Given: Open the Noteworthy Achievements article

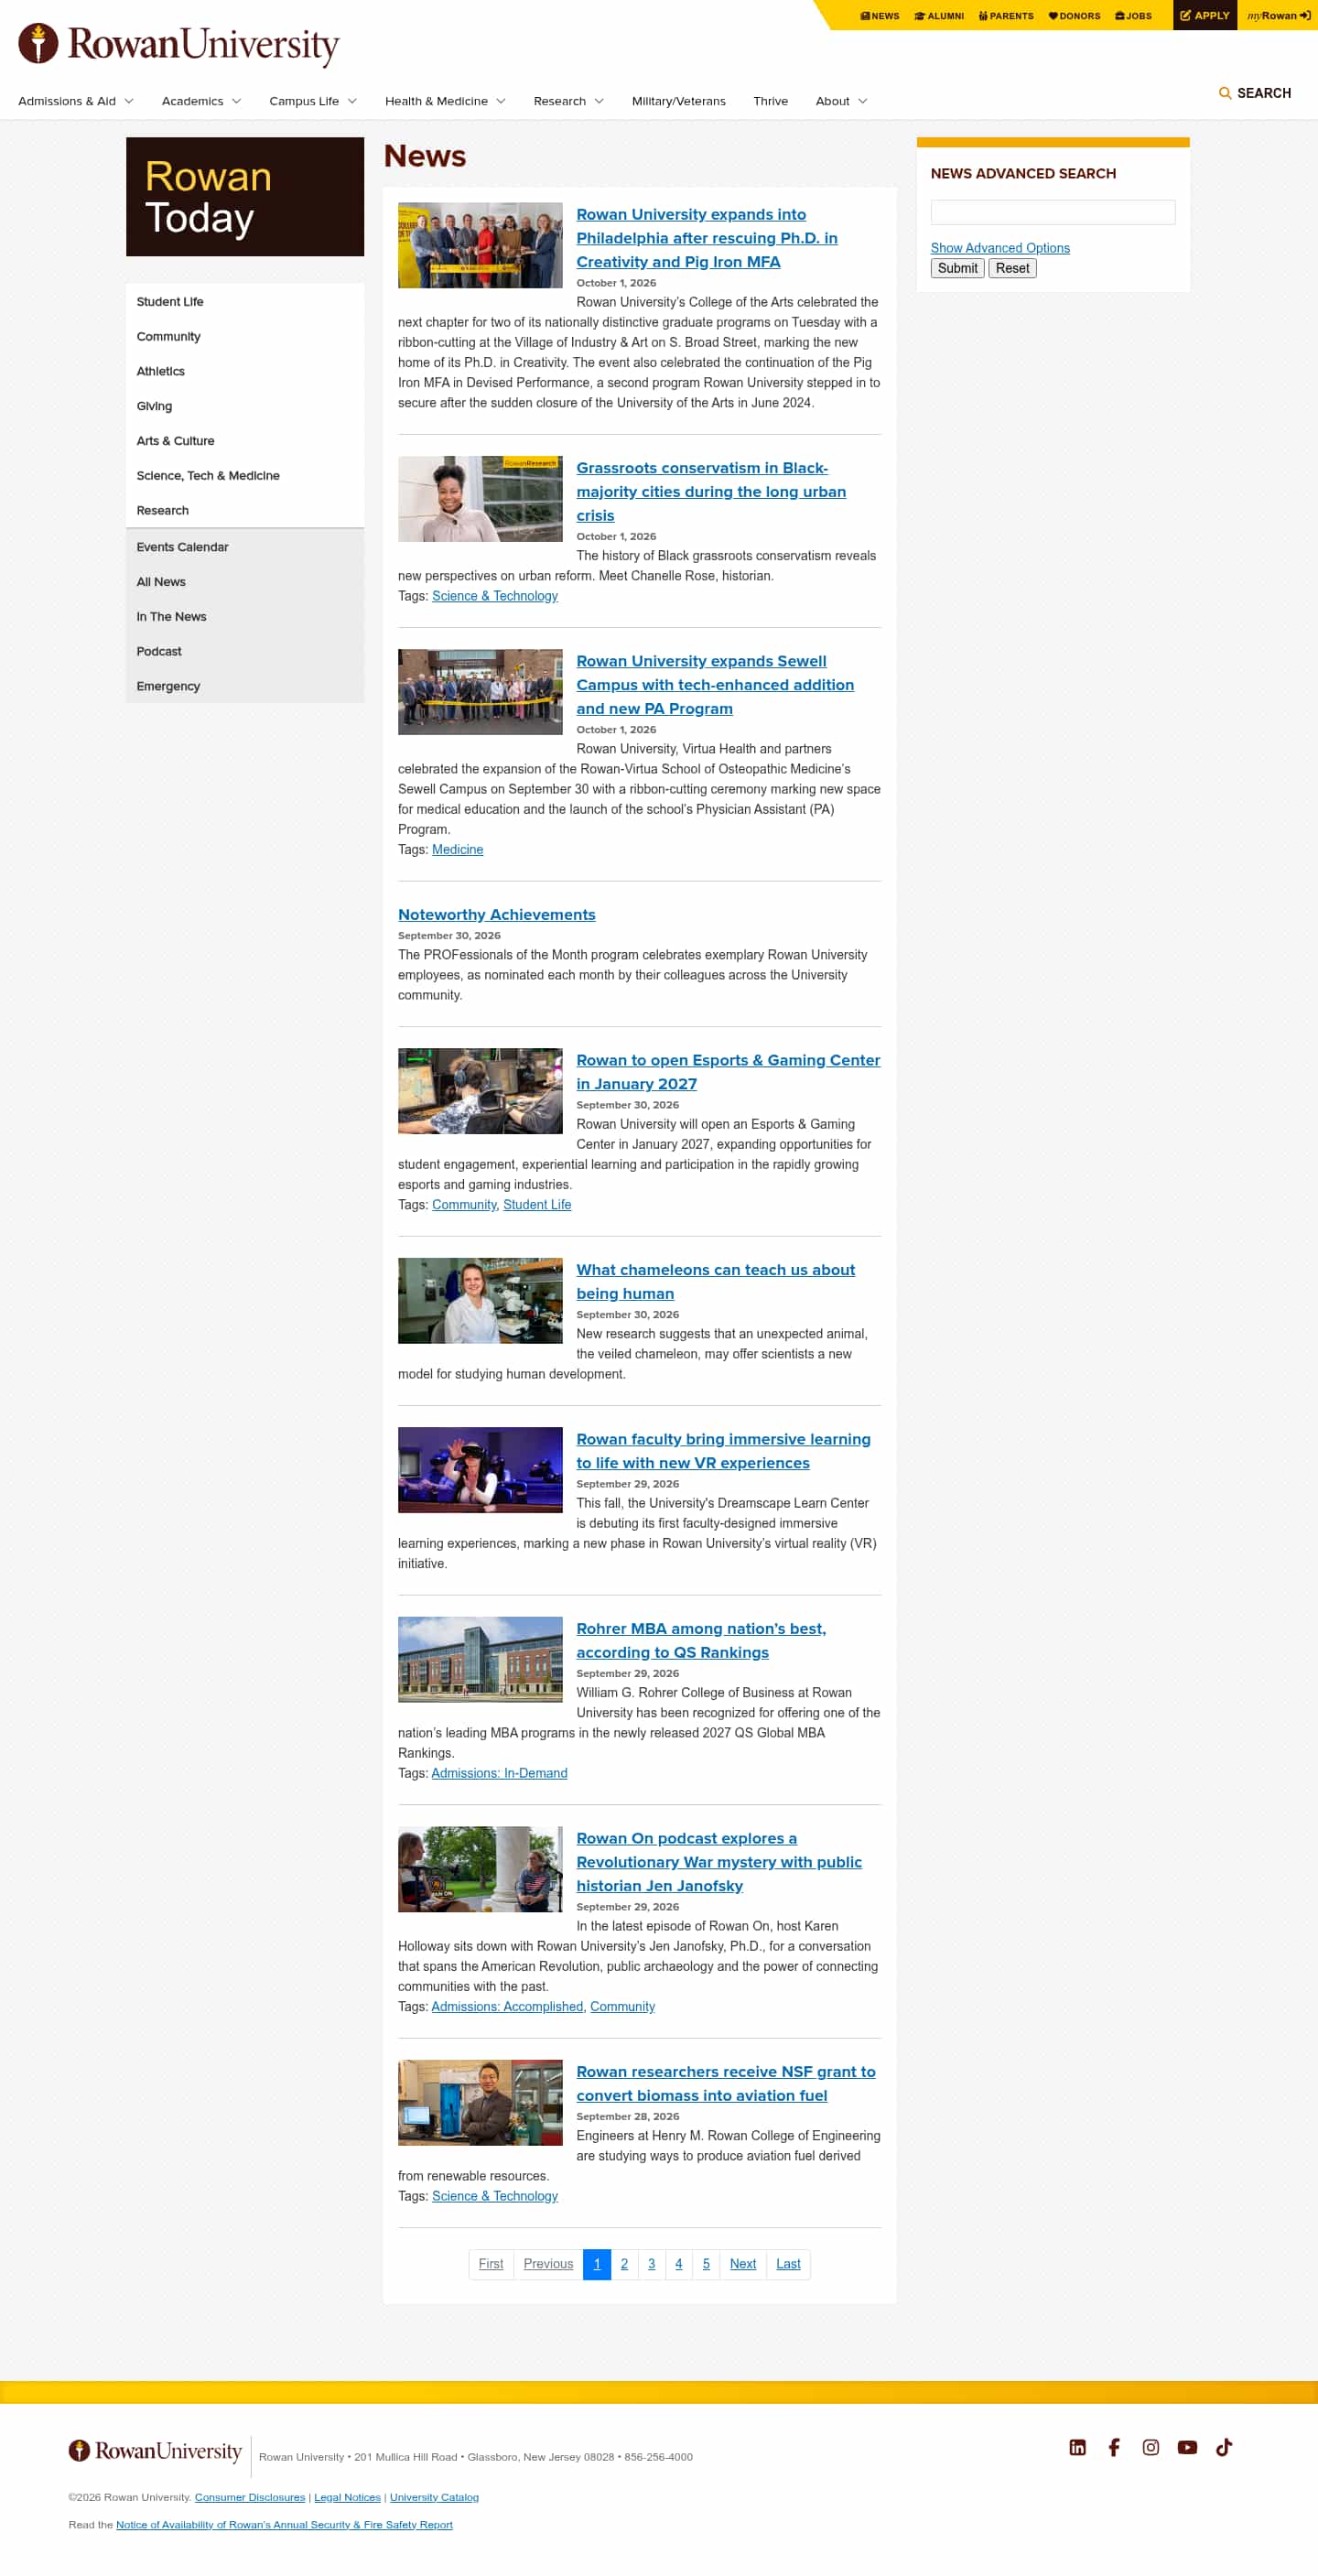Looking at the screenshot, I should [496, 914].
